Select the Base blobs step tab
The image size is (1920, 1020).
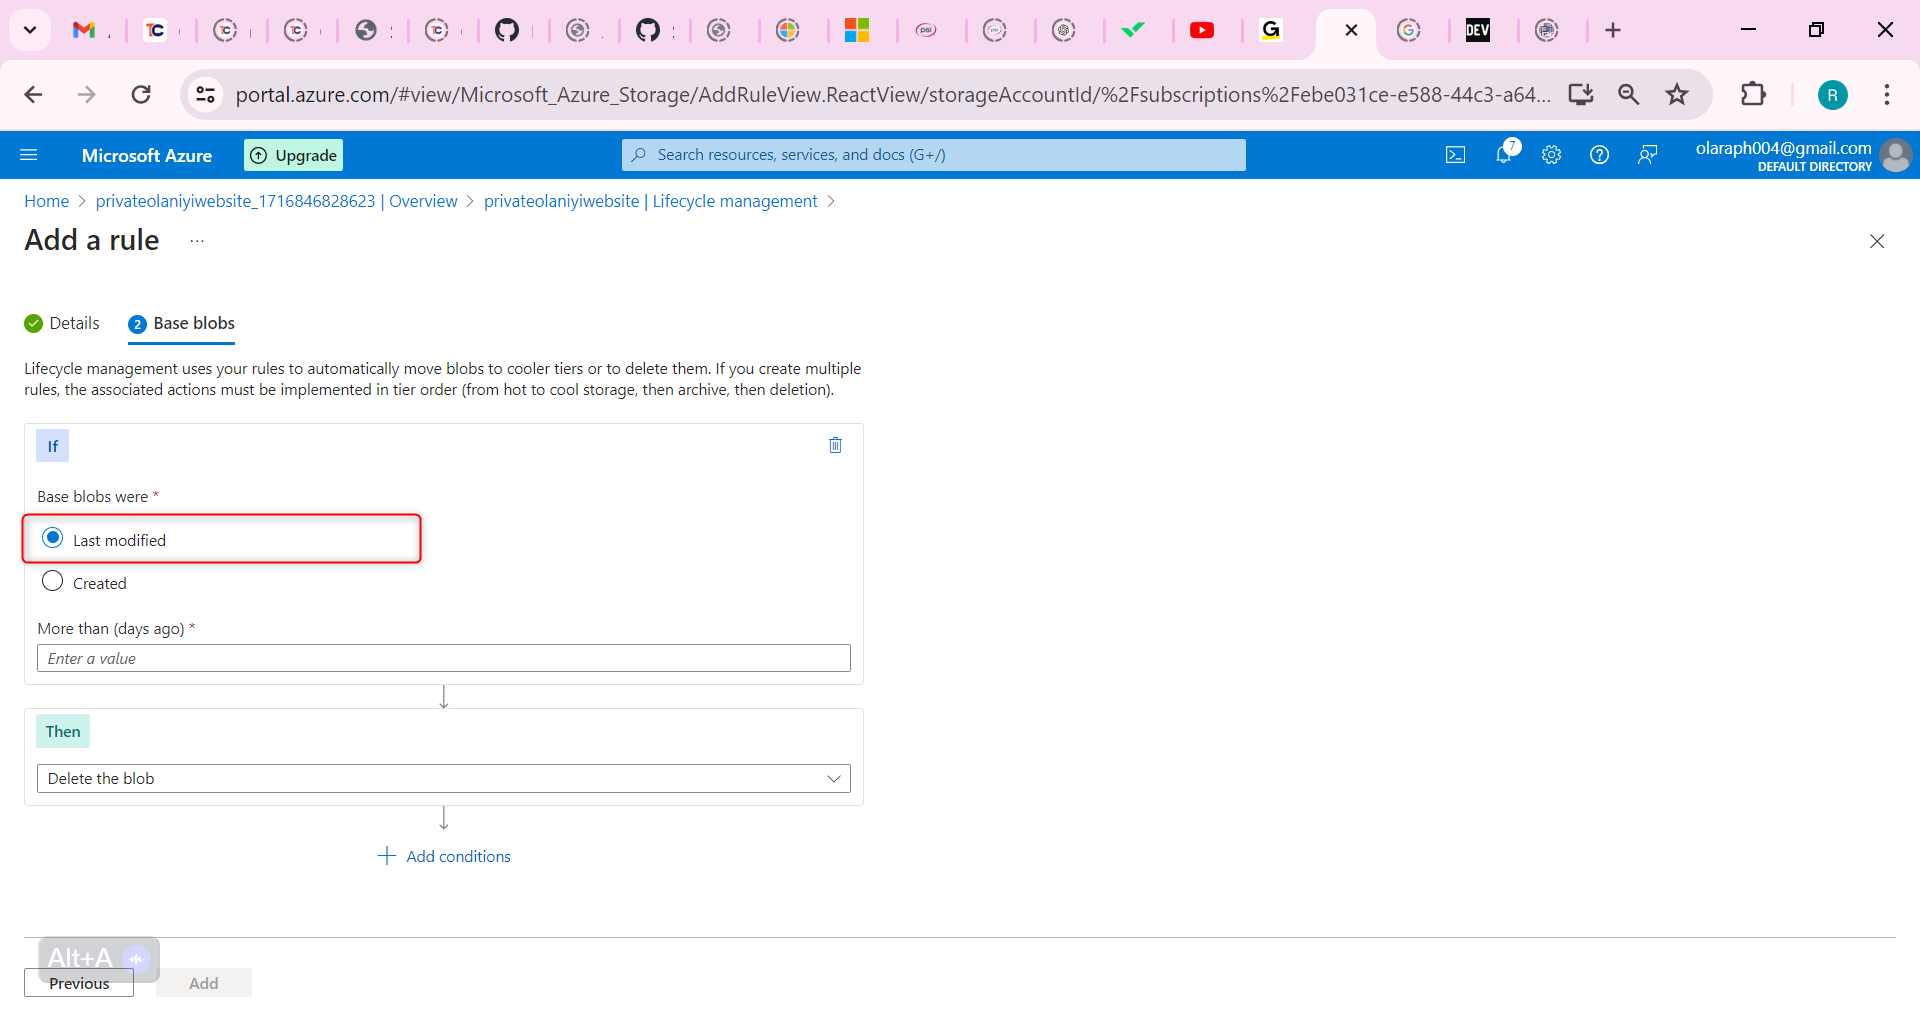tap(181, 323)
